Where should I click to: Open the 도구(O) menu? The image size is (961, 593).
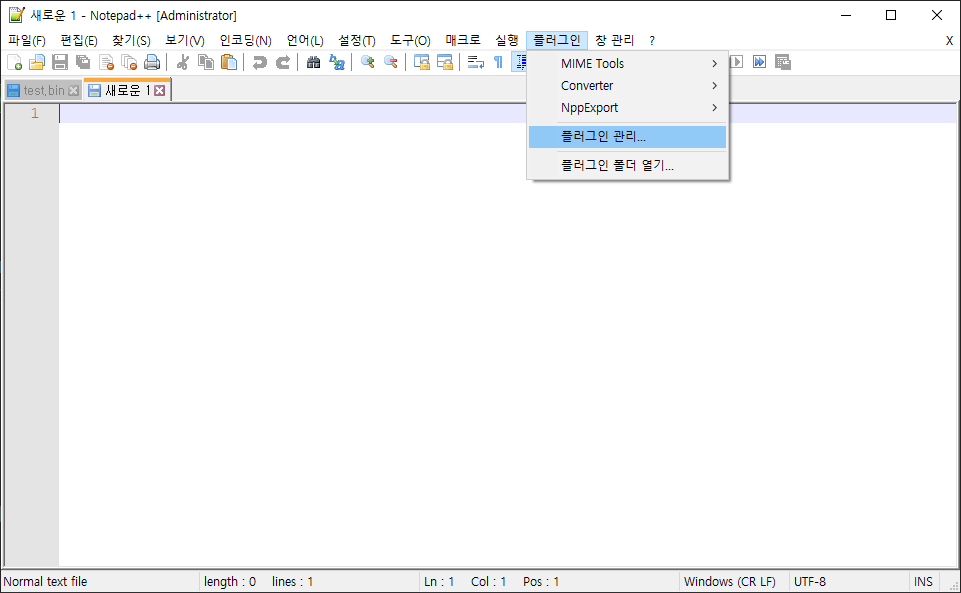[x=410, y=40]
